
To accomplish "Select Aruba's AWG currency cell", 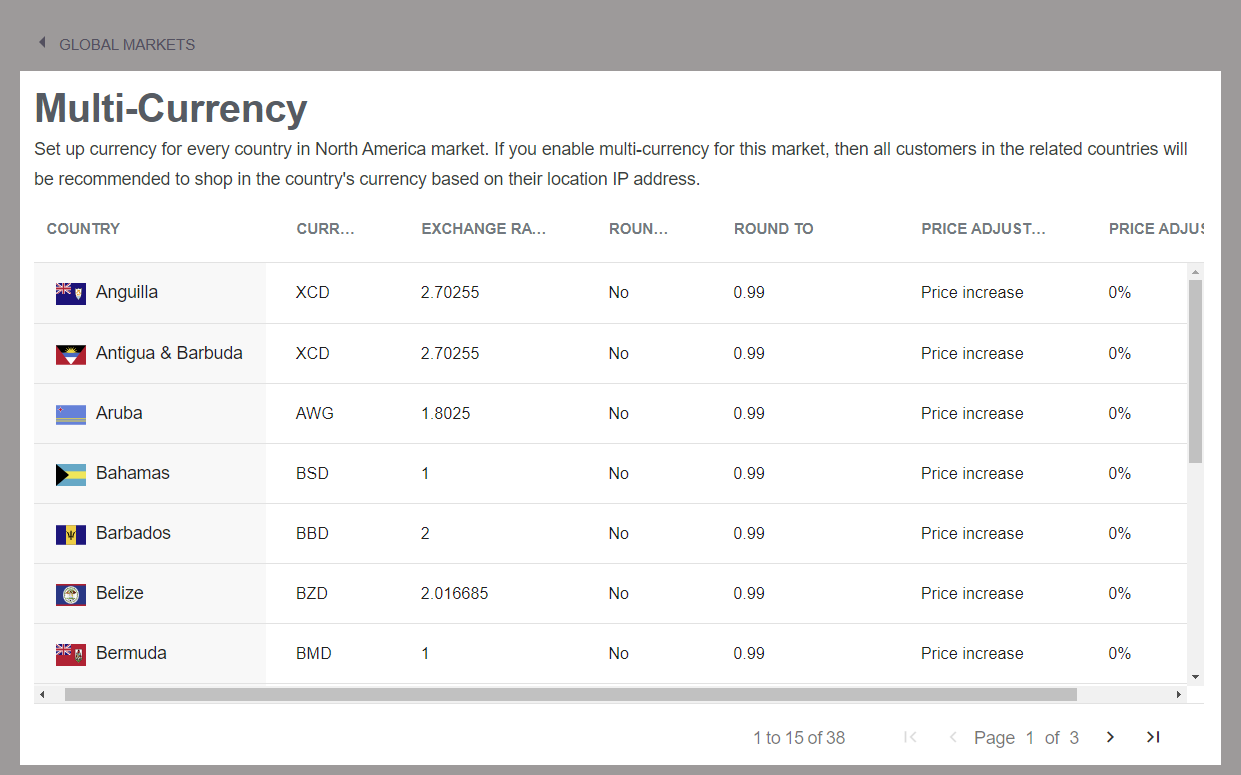I will tap(315, 414).
